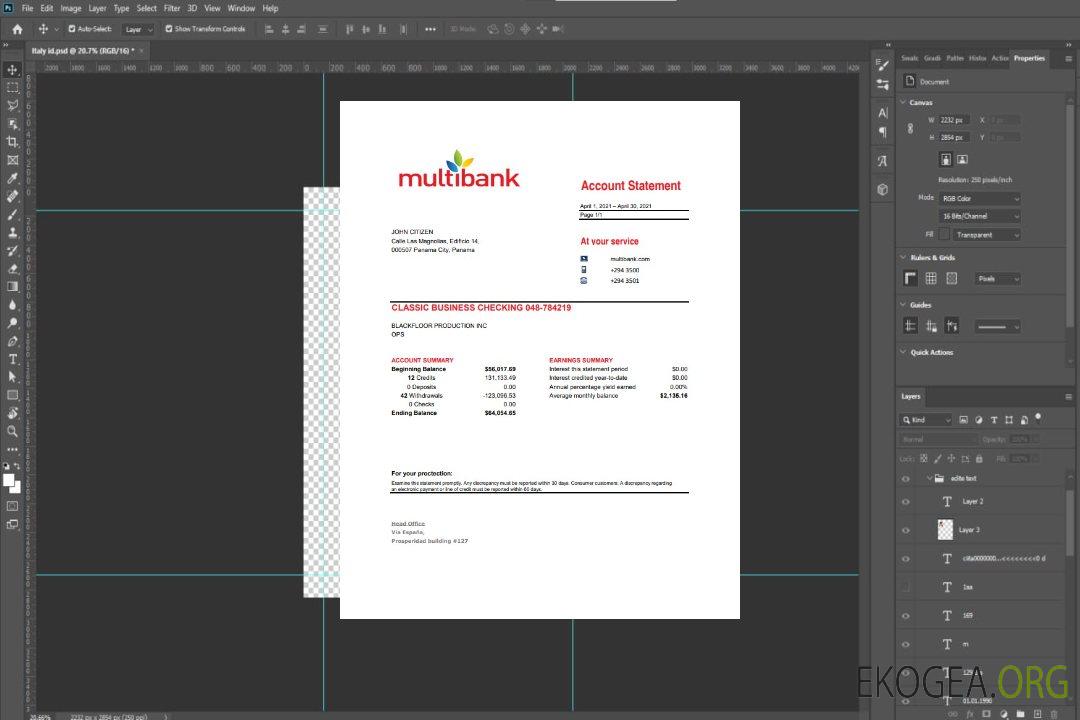Image resolution: width=1080 pixels, height=720 pixels.
Task: Open the 16 Bits/Channel dropdown
Action: coord(979,216)
